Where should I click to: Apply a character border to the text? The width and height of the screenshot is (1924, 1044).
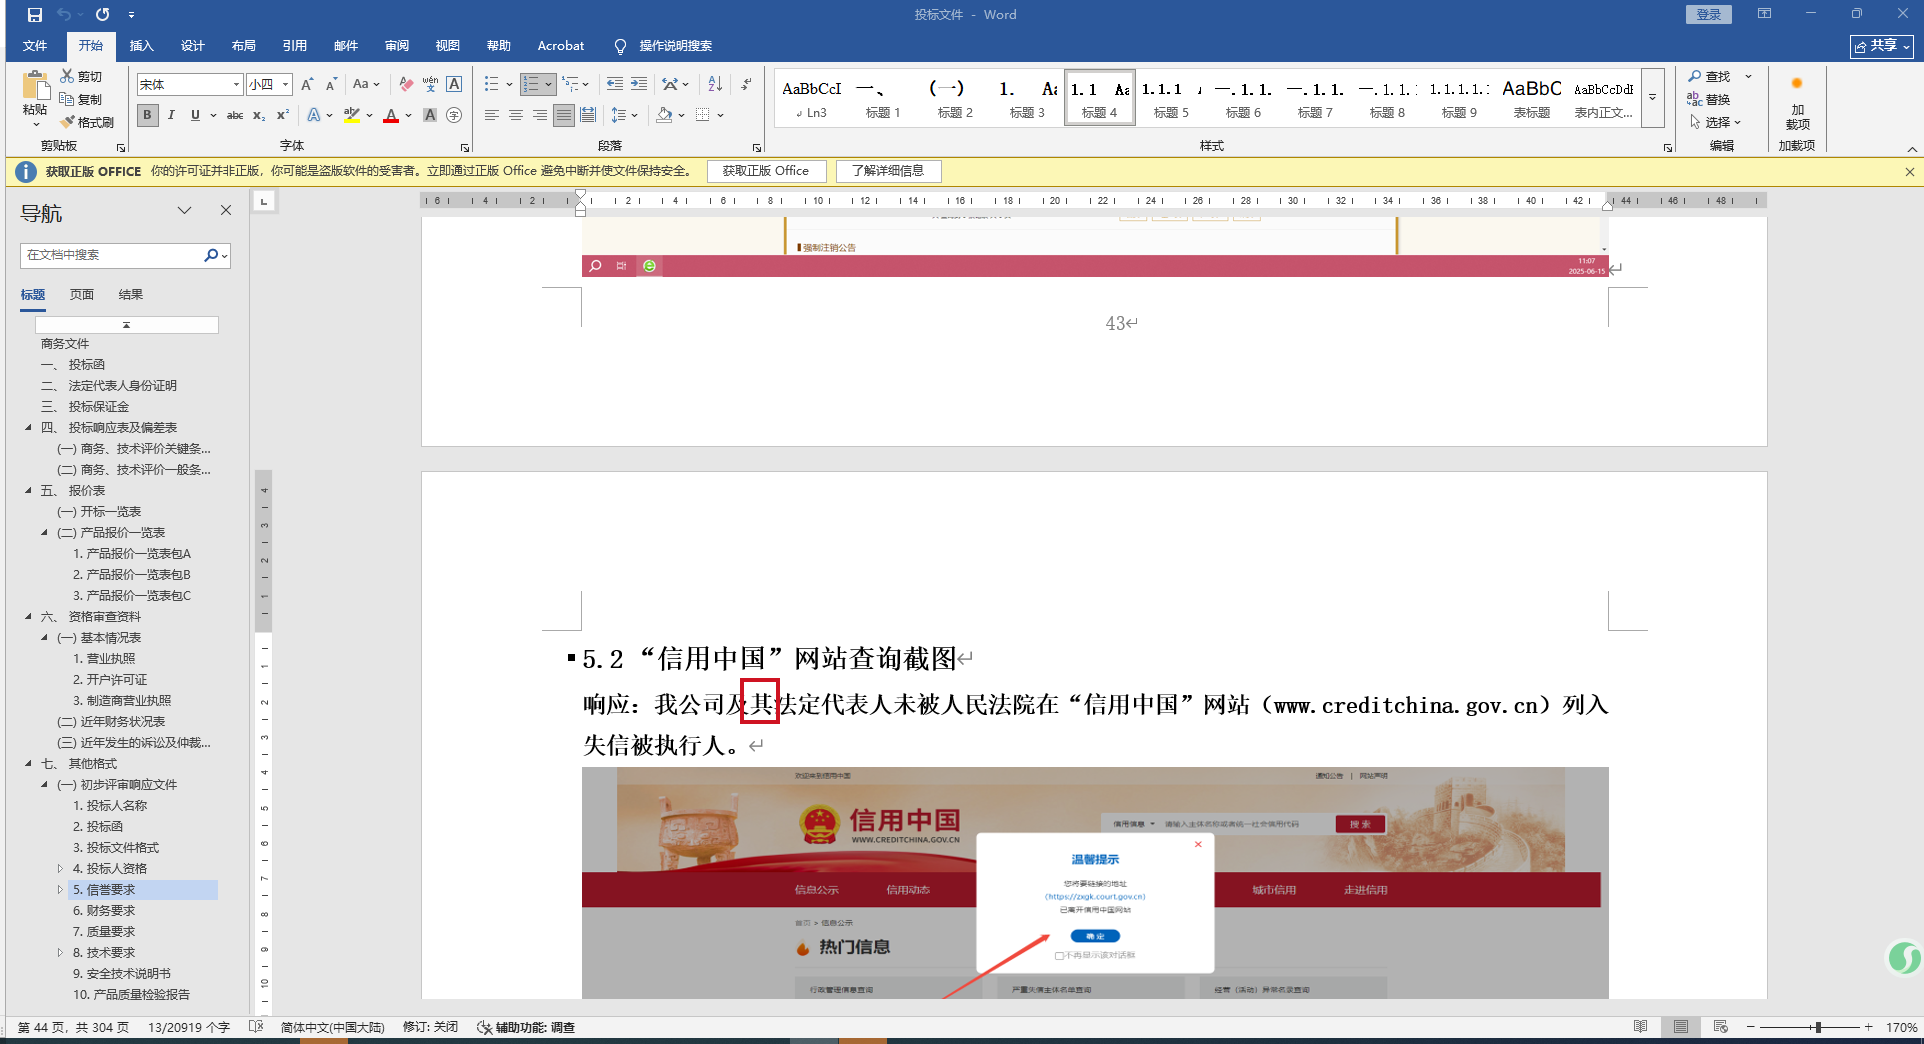(454, 85)
